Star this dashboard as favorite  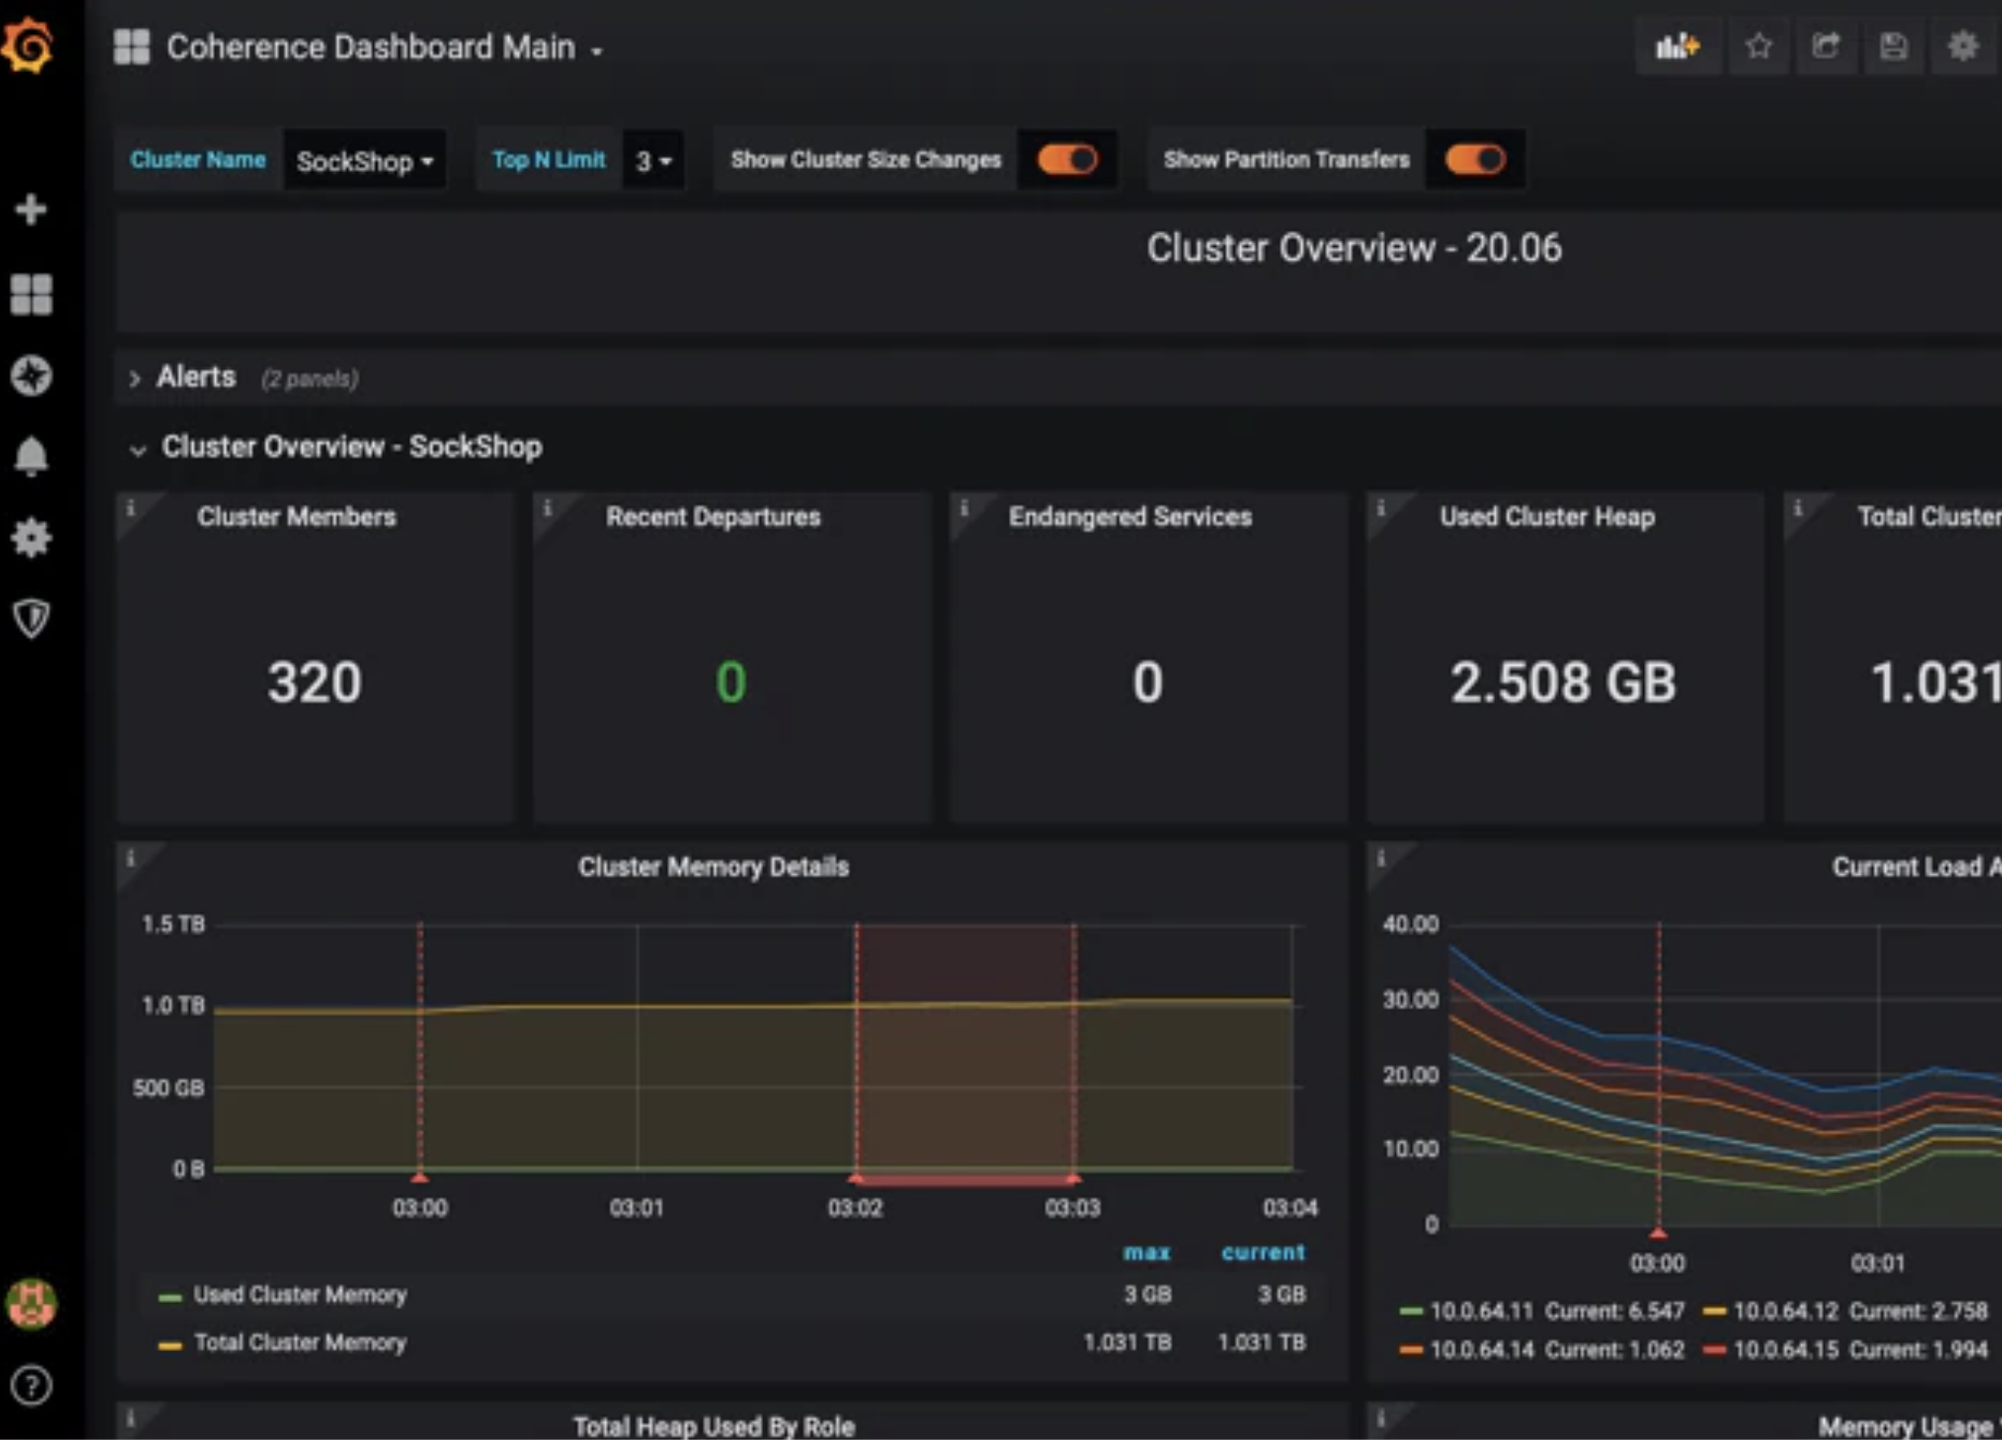pos(1759,46)
